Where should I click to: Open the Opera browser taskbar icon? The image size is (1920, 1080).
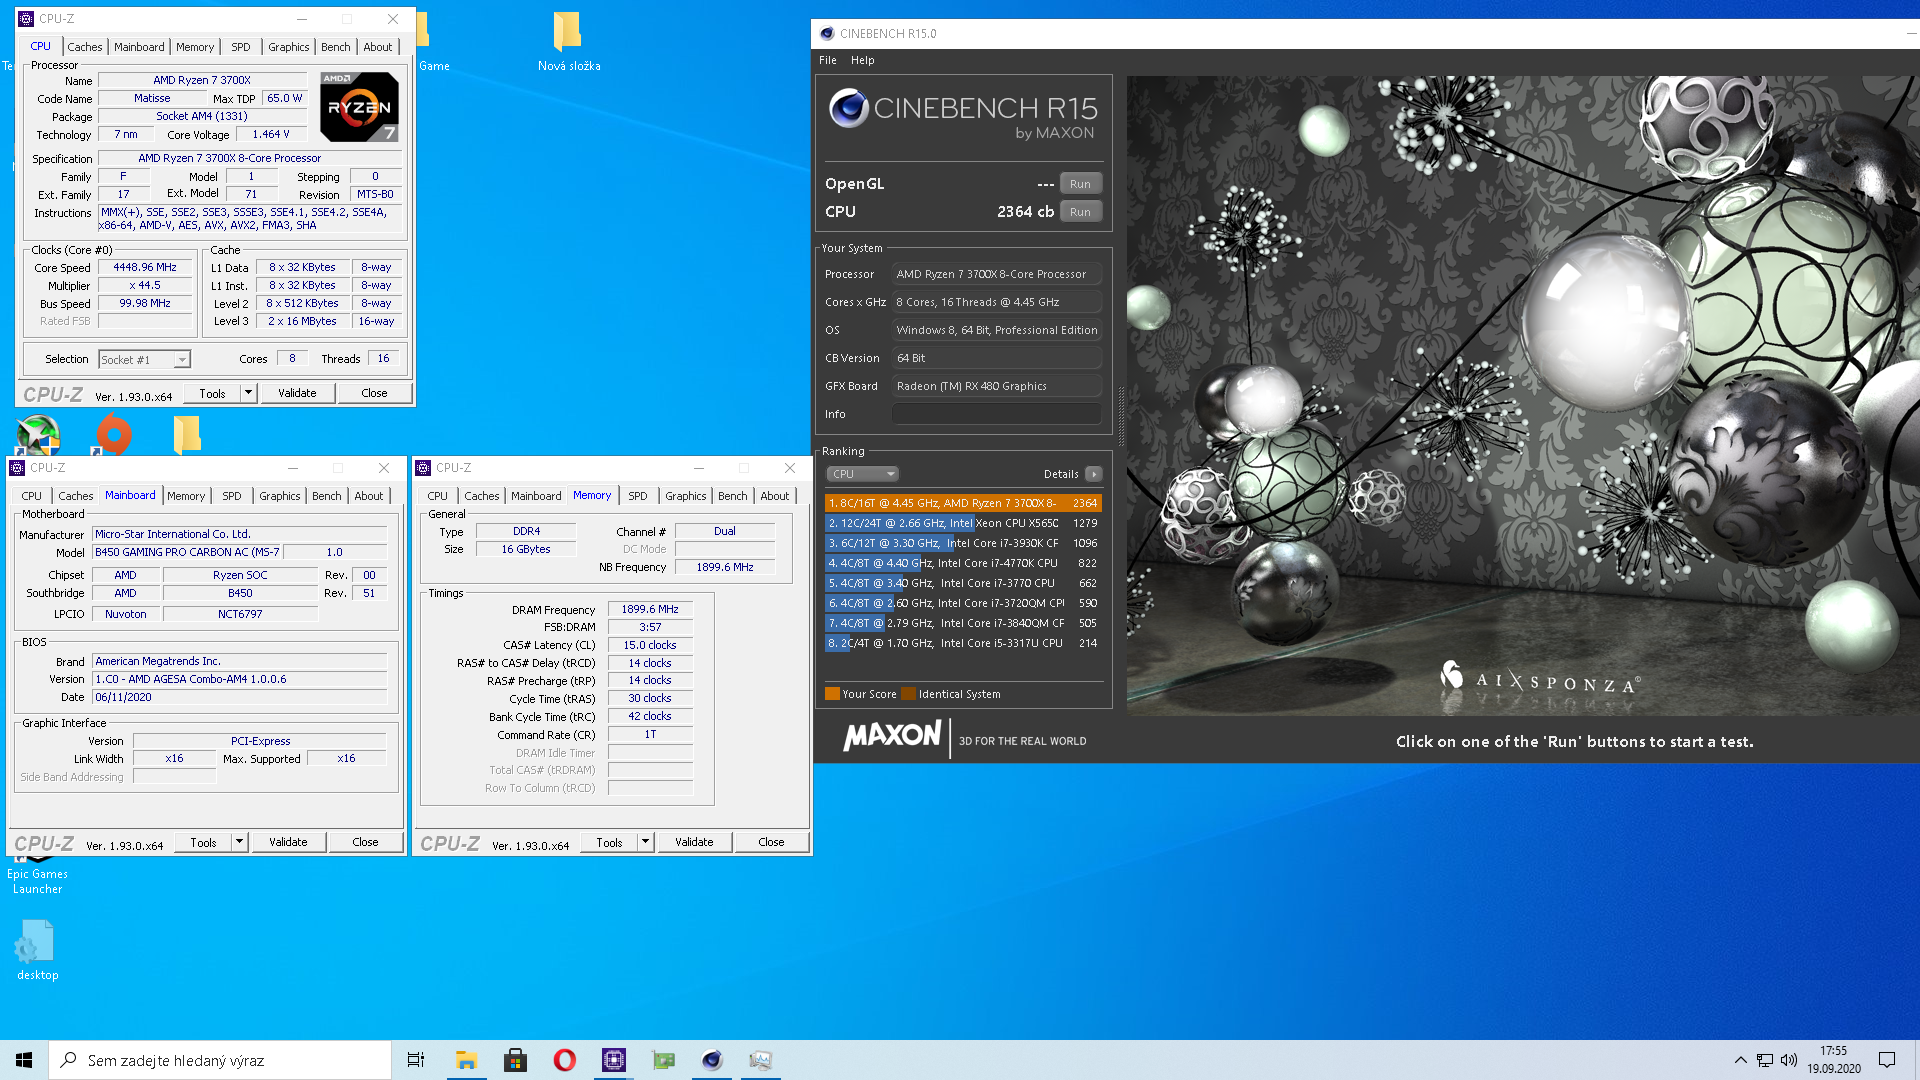[x=564, y=1060]
